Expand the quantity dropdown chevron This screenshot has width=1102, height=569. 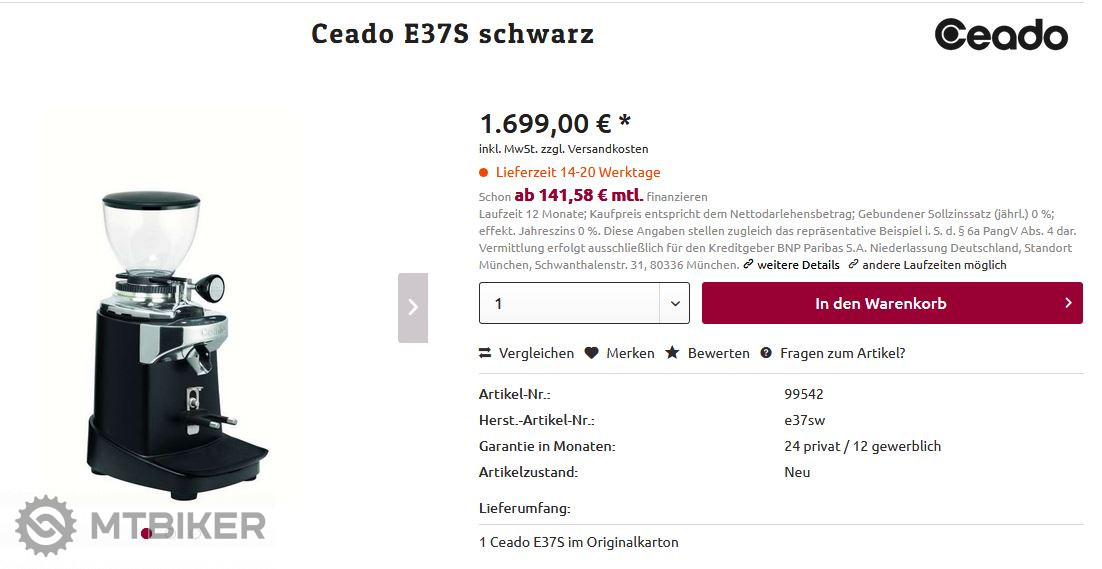point(675,303)
